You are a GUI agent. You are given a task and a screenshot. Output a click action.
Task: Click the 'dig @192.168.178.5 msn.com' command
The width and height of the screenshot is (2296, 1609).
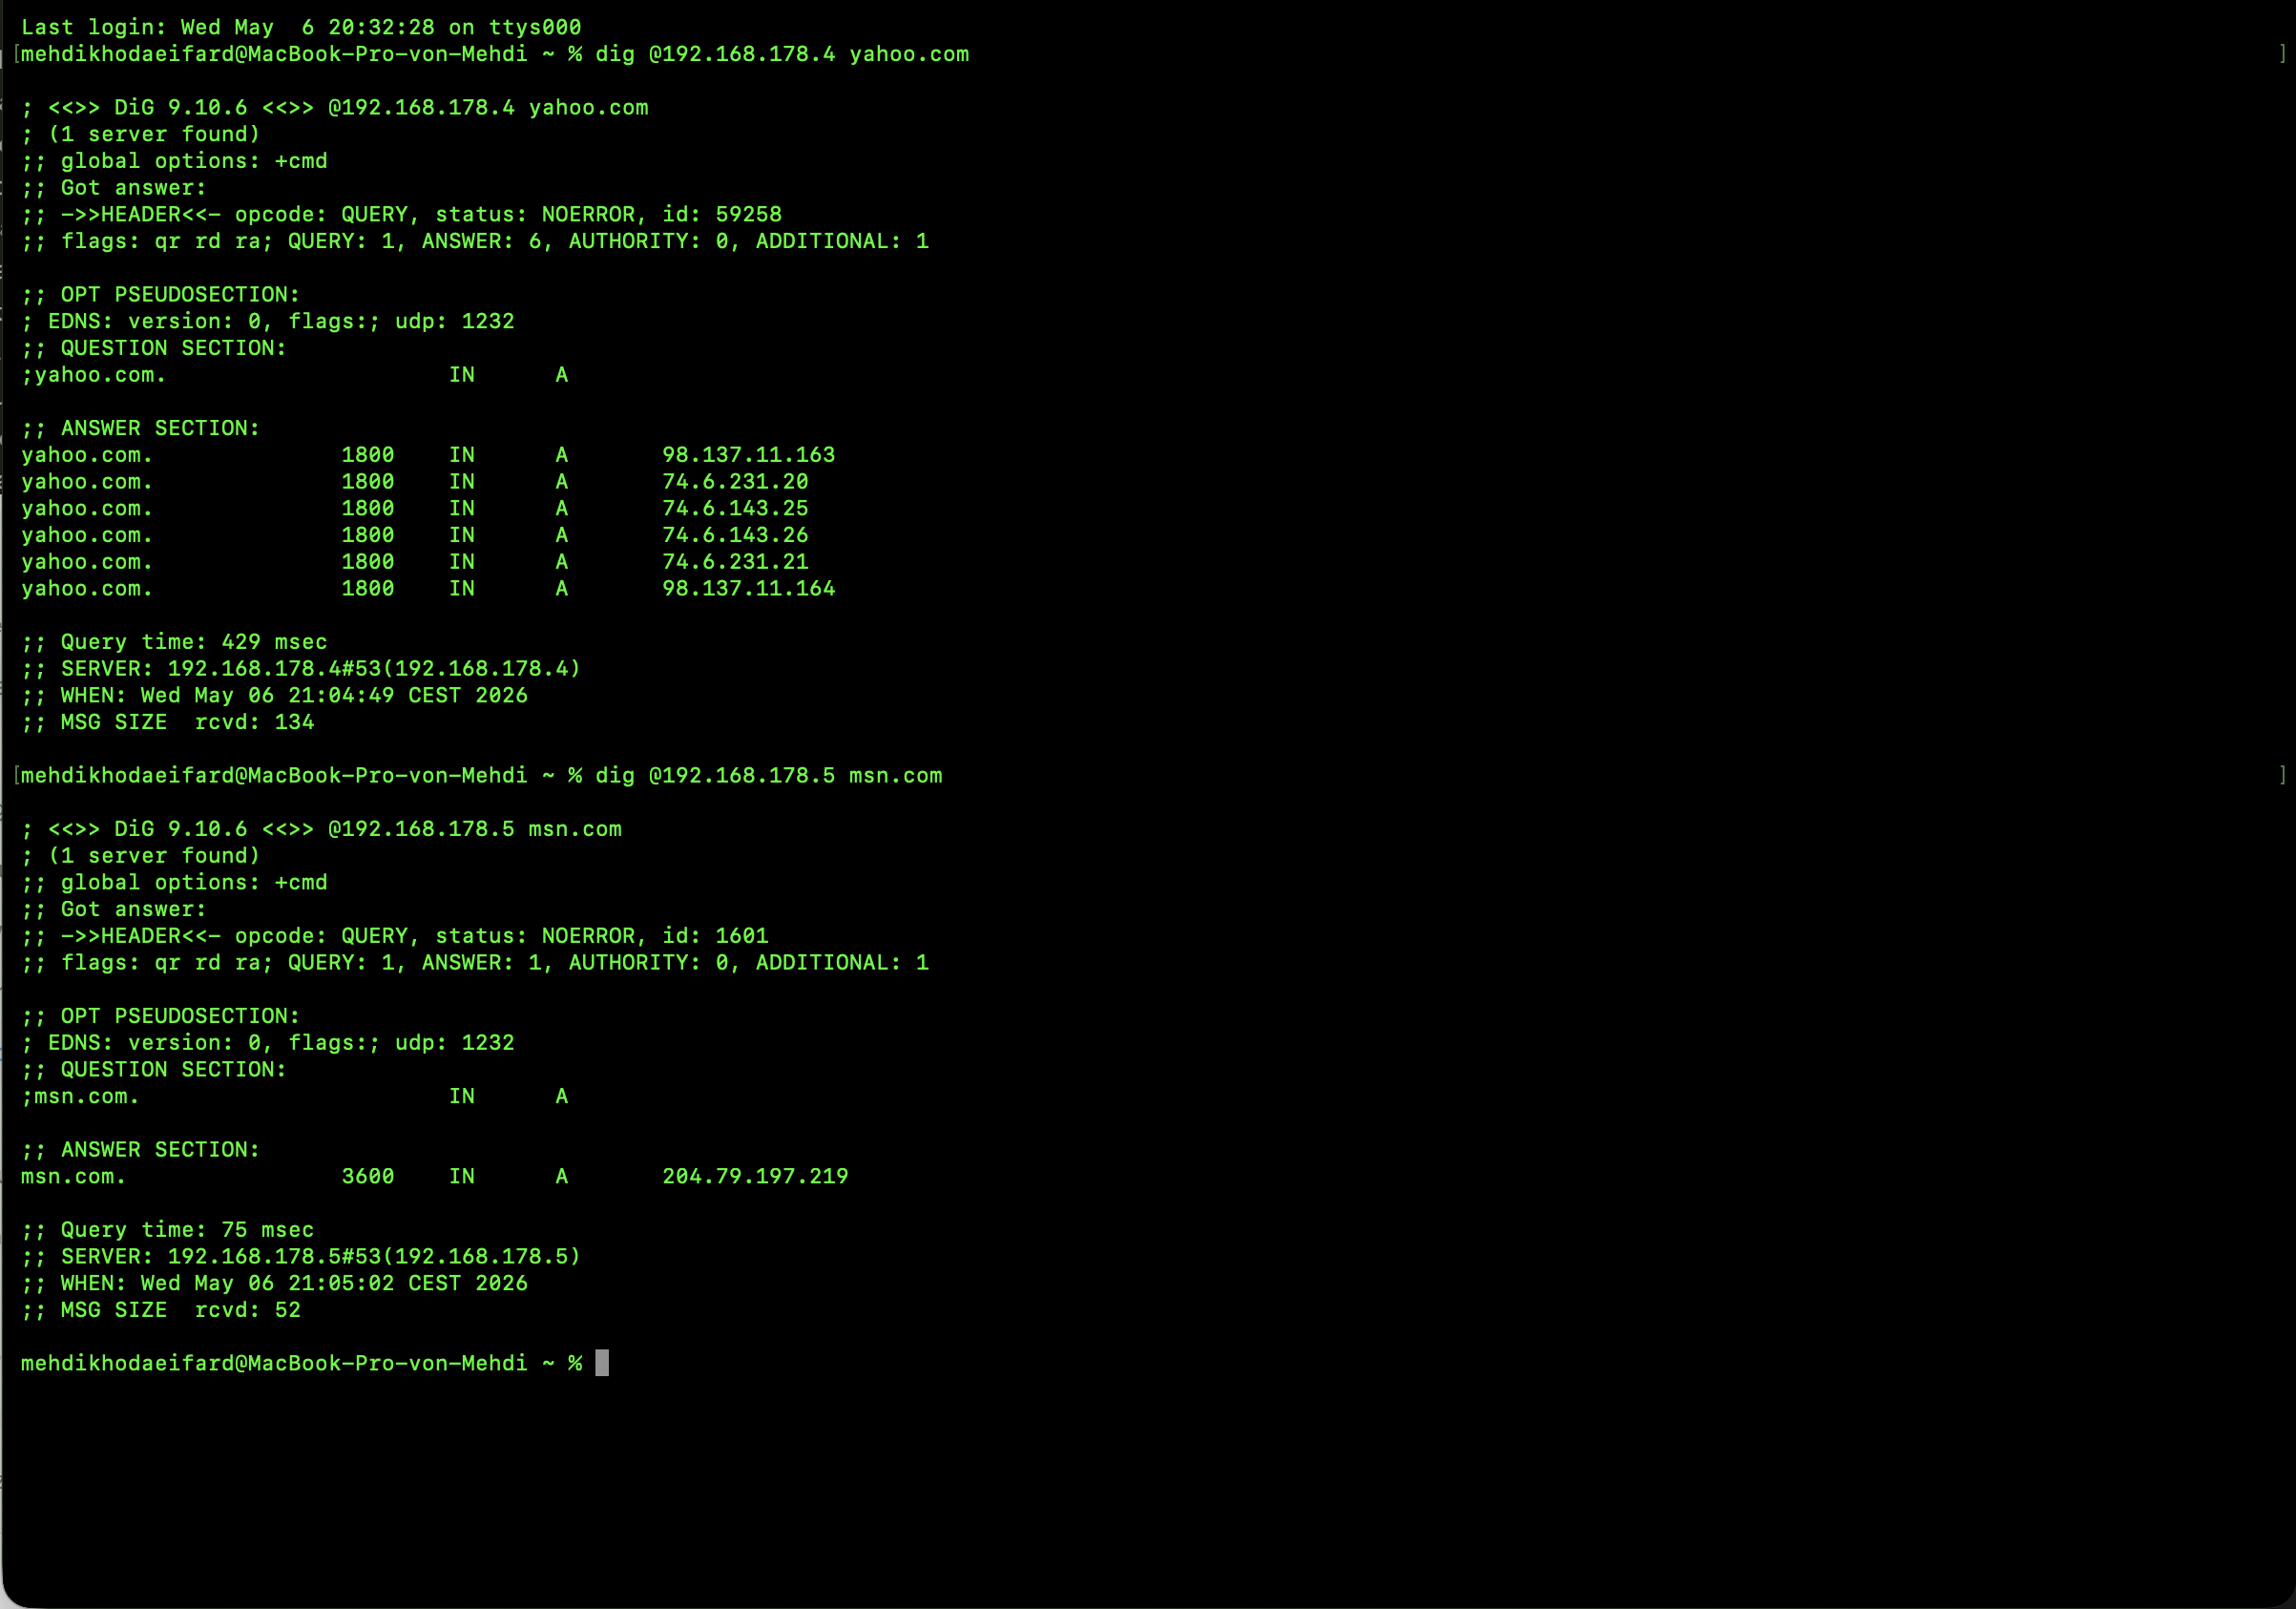click(769, 776)
